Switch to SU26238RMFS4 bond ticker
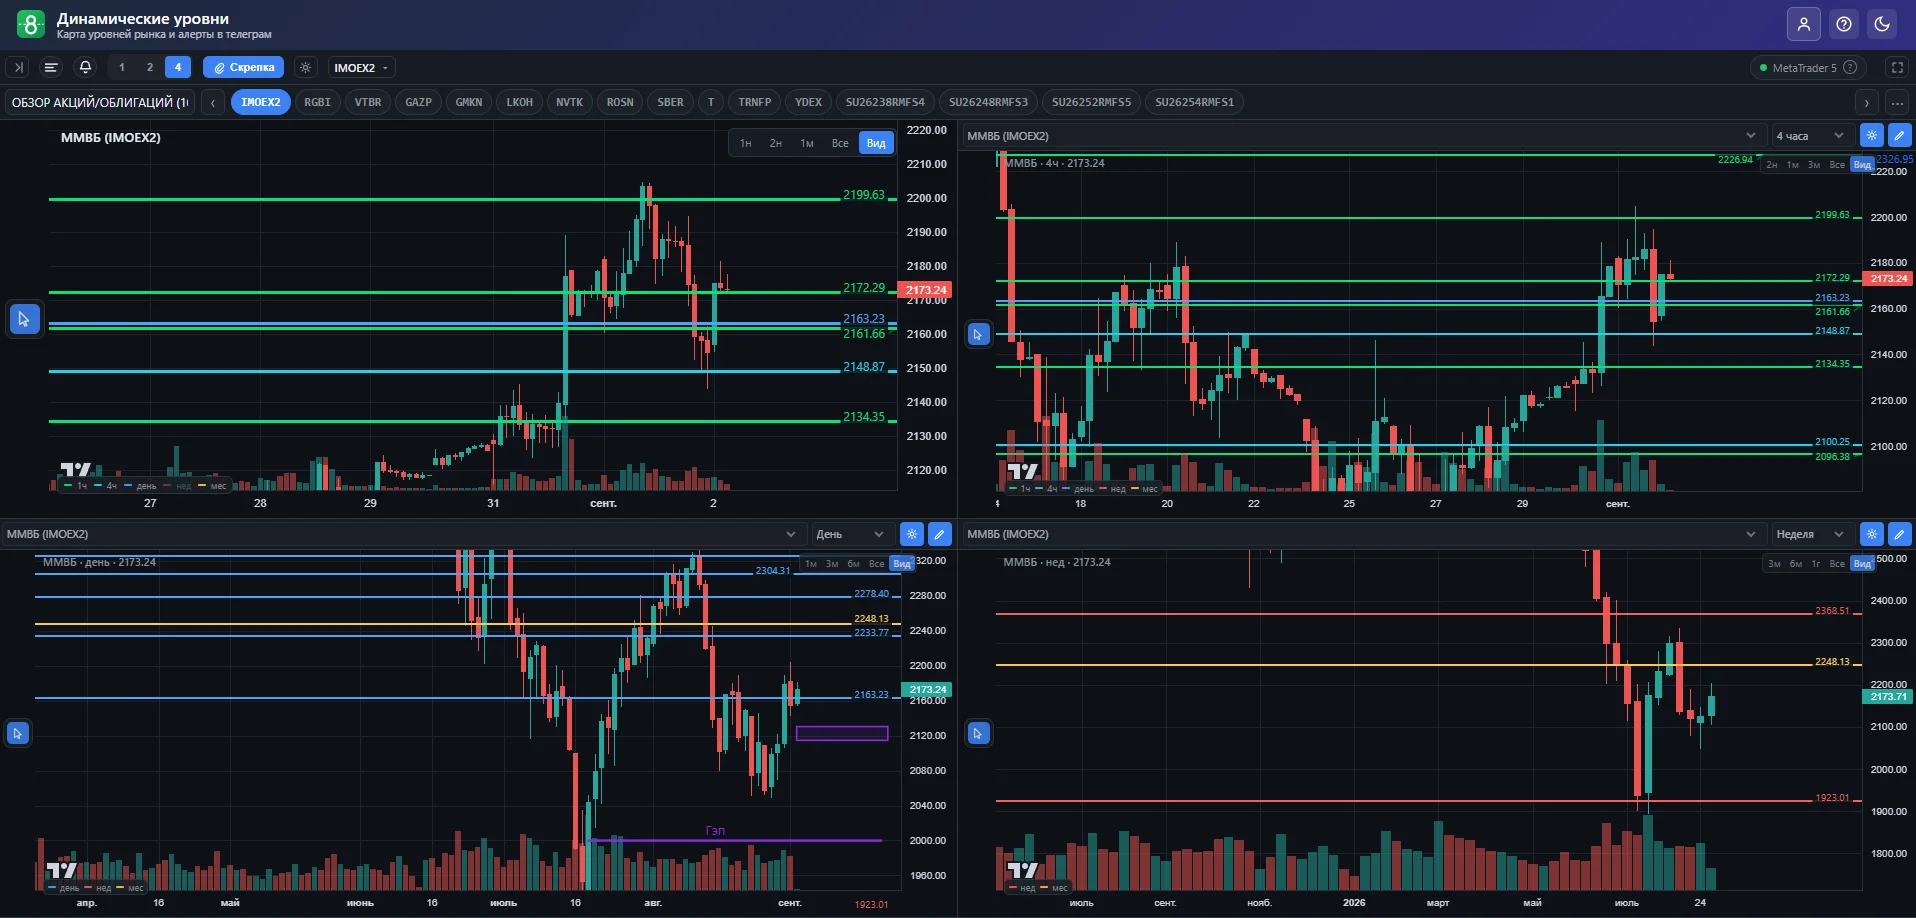 click(885, 102)
